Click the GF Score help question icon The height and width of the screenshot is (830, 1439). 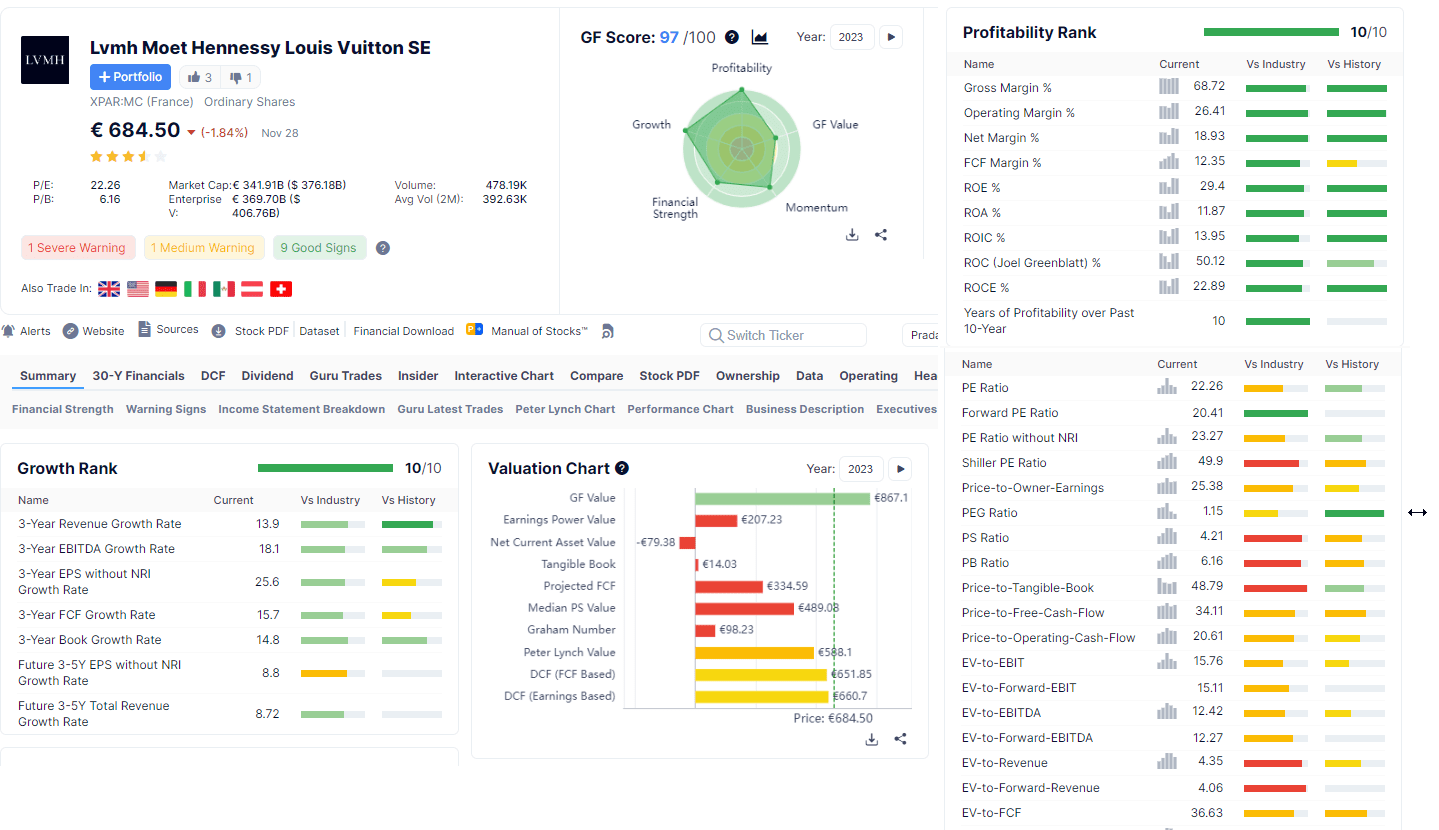(x=732, y=37)
